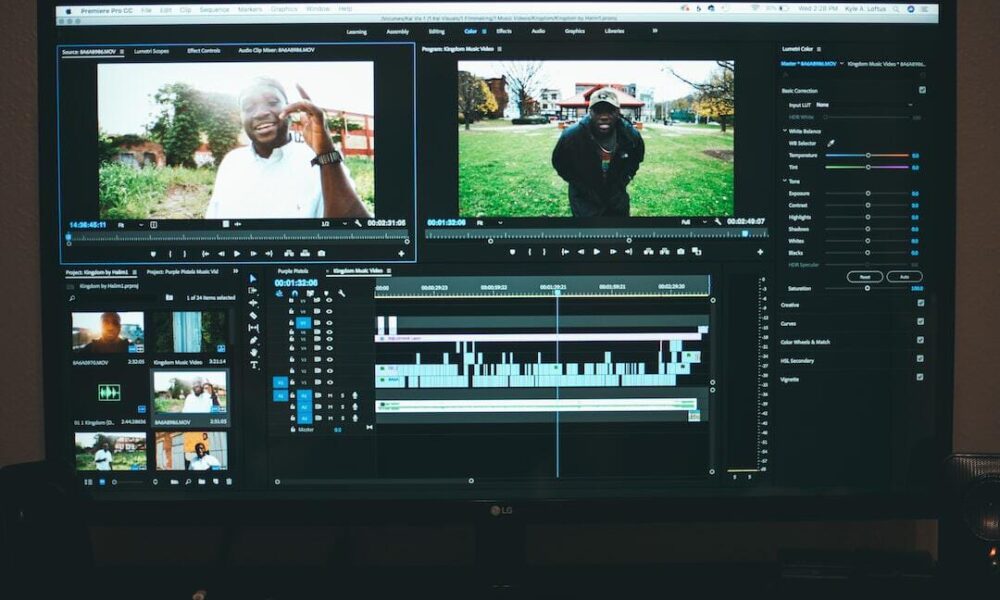This screenshot has height=600, width=1000.
Task: Uncheck the Curves section checkbox
Action: [920, 322]
